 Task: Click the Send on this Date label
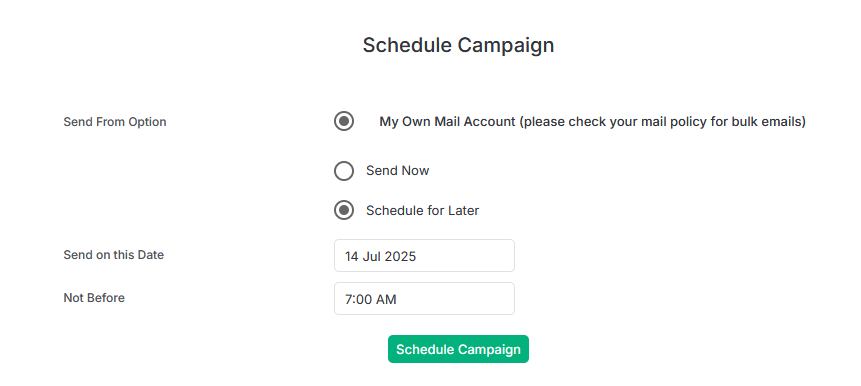114,255
